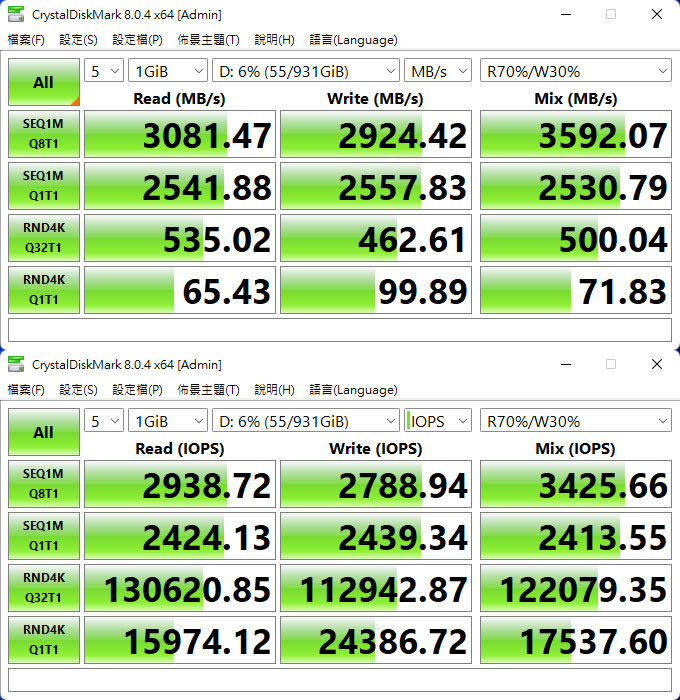This screenshot has width=680, height=700.
Task: Open test count dropdown in bottom window
Action: [104, 421]
